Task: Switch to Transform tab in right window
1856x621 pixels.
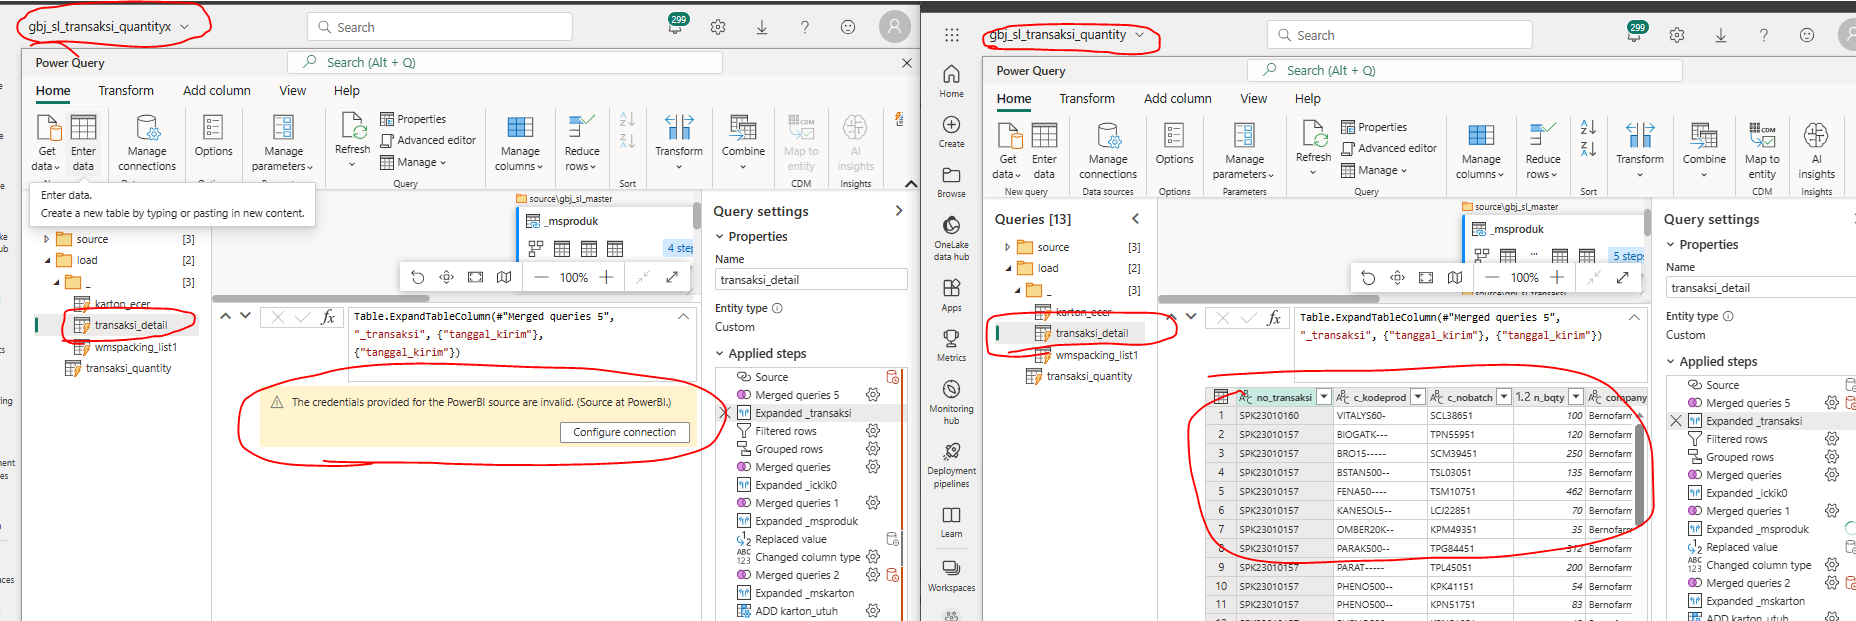Action: [x=1087, y=99]
